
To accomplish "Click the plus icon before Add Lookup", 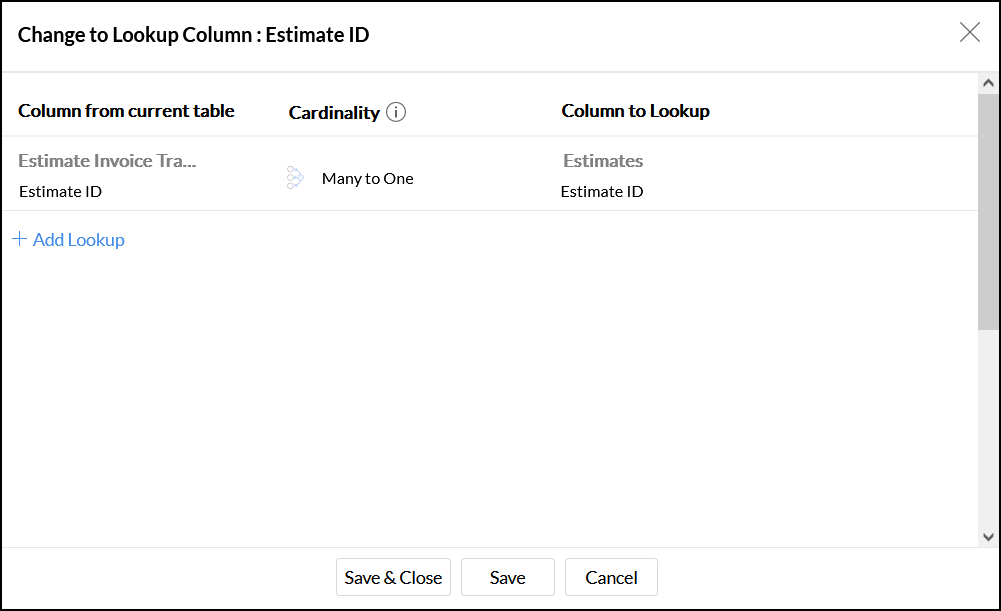I will click(x=19, y=240).
